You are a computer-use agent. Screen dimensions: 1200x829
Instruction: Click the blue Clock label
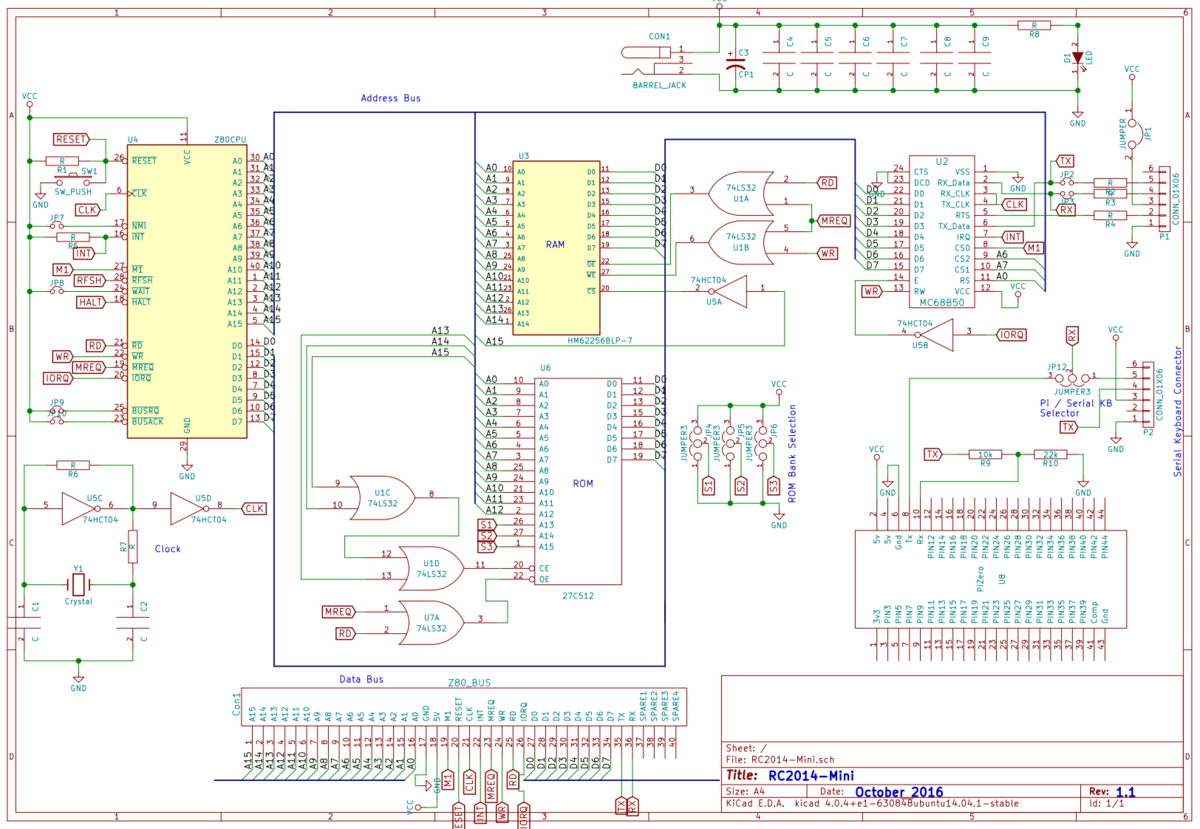tap(168, 548)
